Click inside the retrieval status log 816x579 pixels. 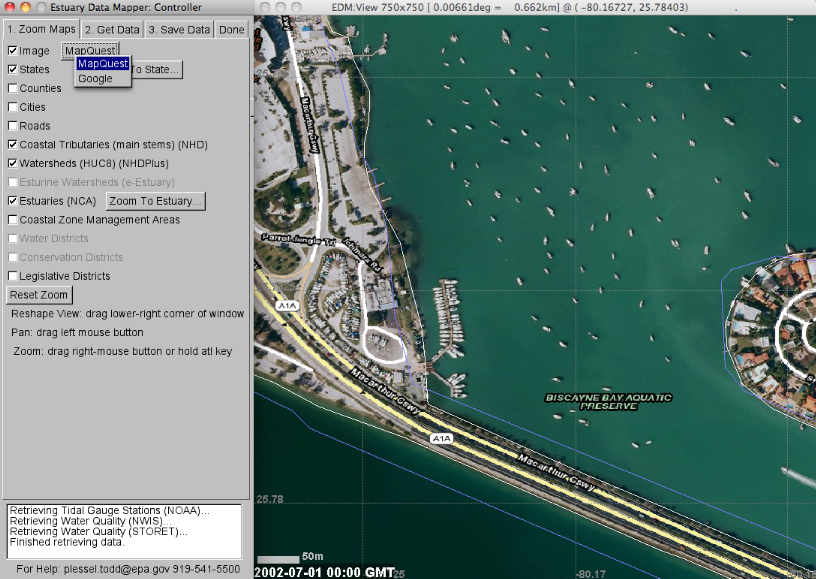coord(120,530)
